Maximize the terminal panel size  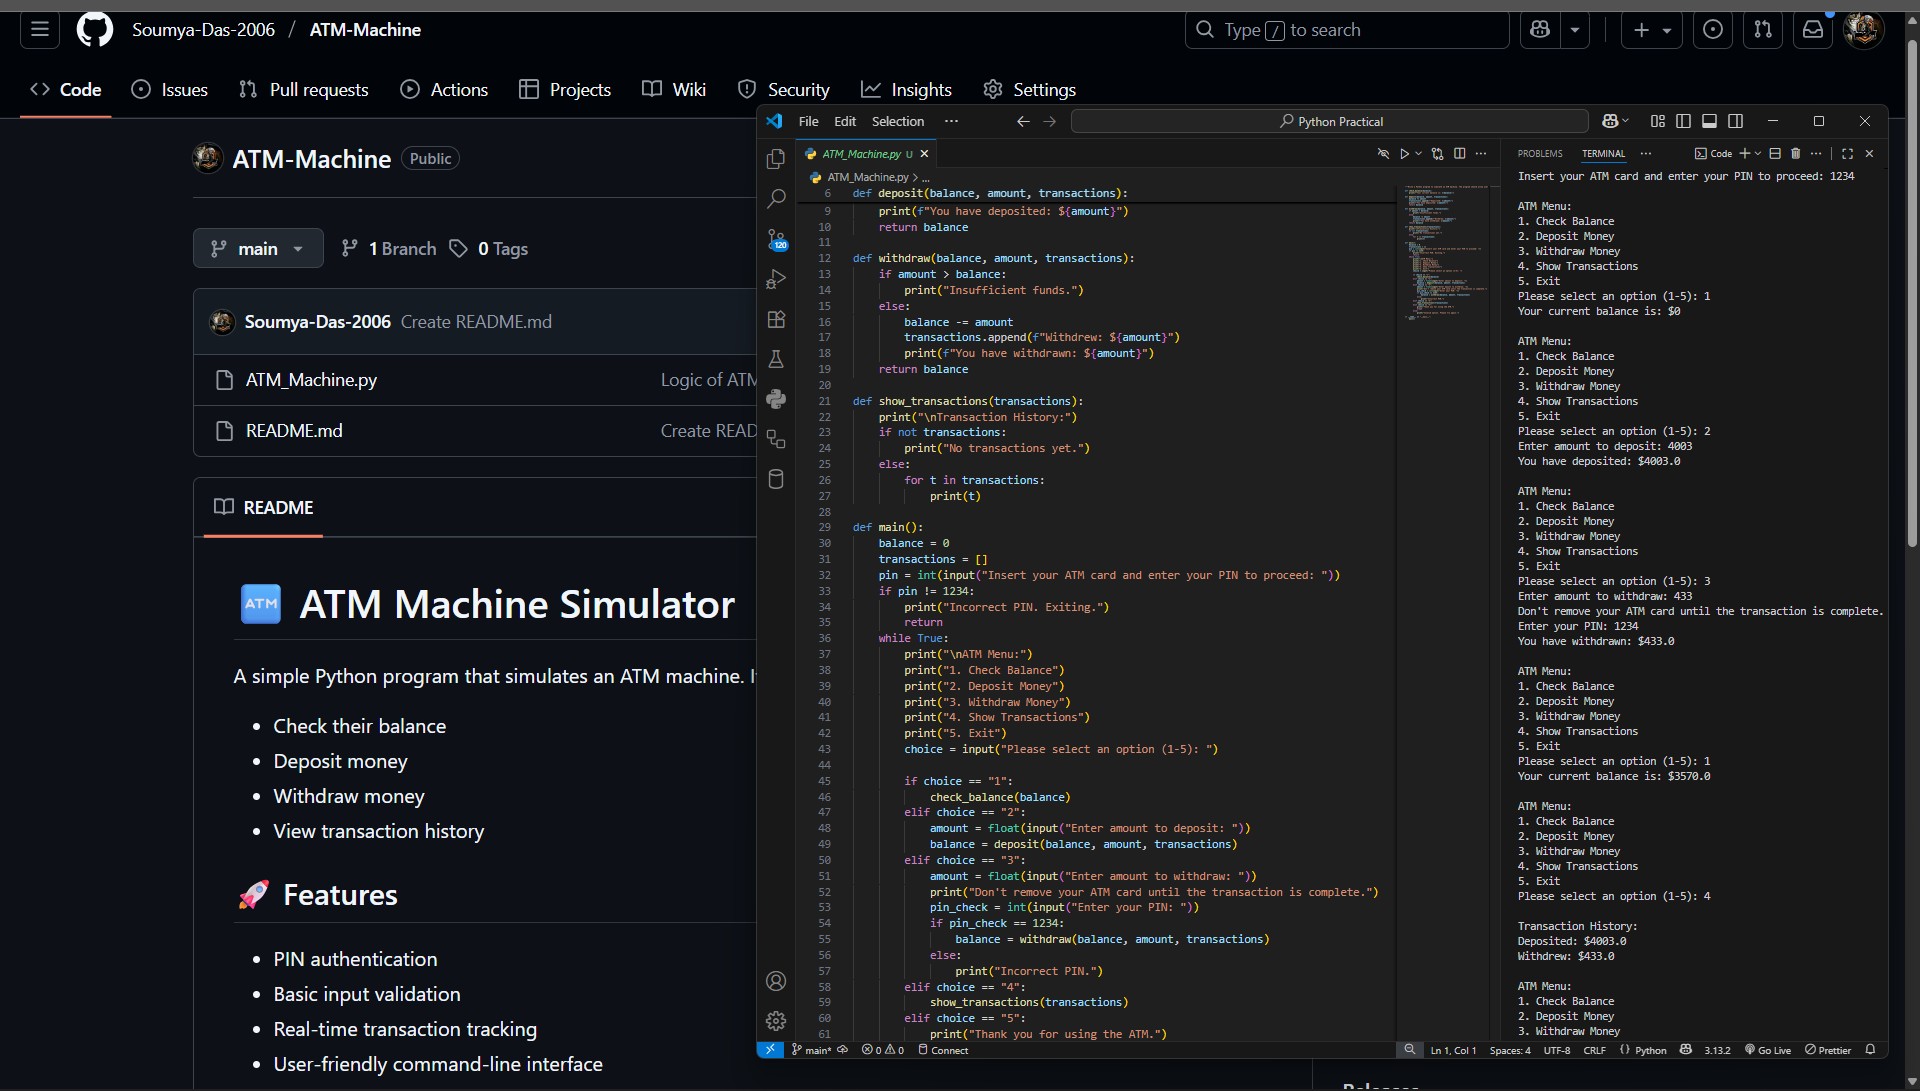[1847, 154]
